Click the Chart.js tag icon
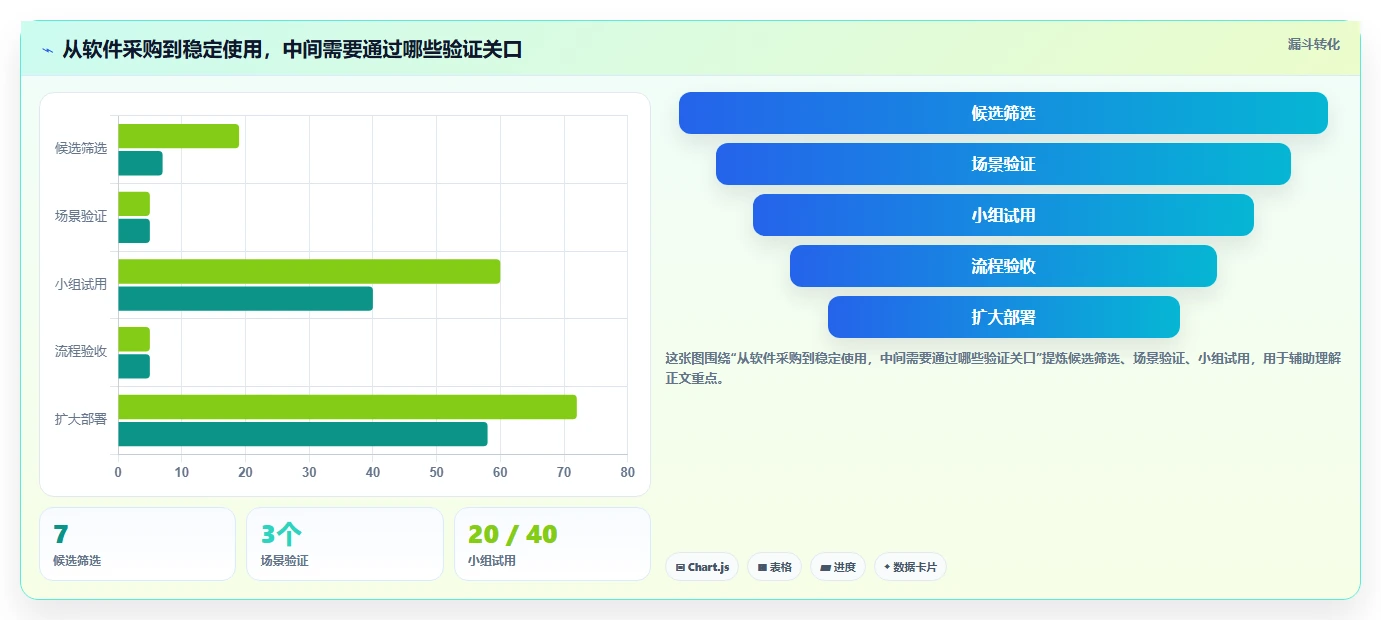1381x620 pixels. point(680,567)
